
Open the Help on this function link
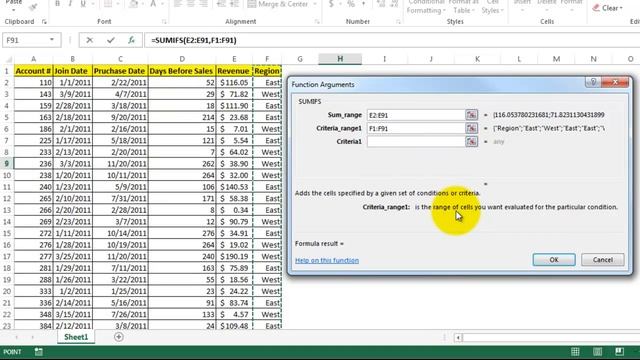tap(327, 260)
